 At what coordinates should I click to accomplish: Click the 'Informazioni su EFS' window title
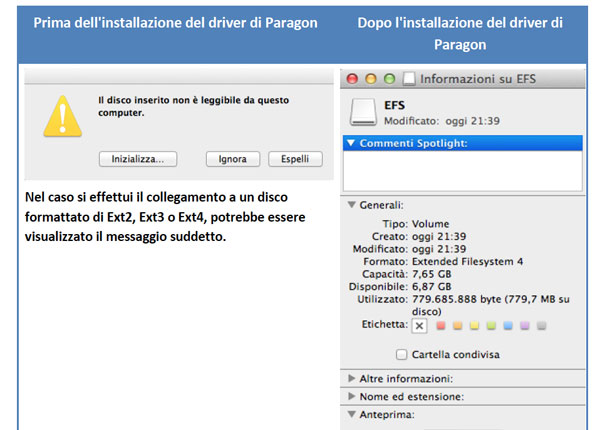coord(478,79)
